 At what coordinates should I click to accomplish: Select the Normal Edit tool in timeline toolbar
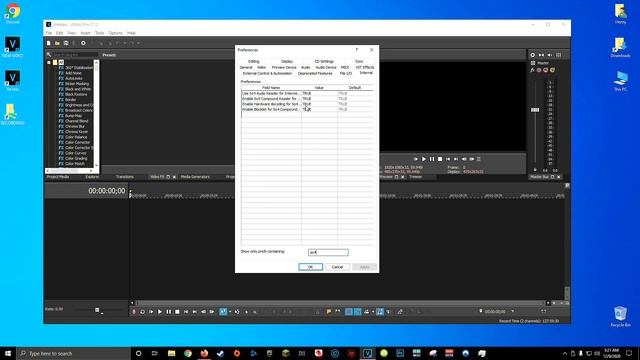(x=223, y=312)
